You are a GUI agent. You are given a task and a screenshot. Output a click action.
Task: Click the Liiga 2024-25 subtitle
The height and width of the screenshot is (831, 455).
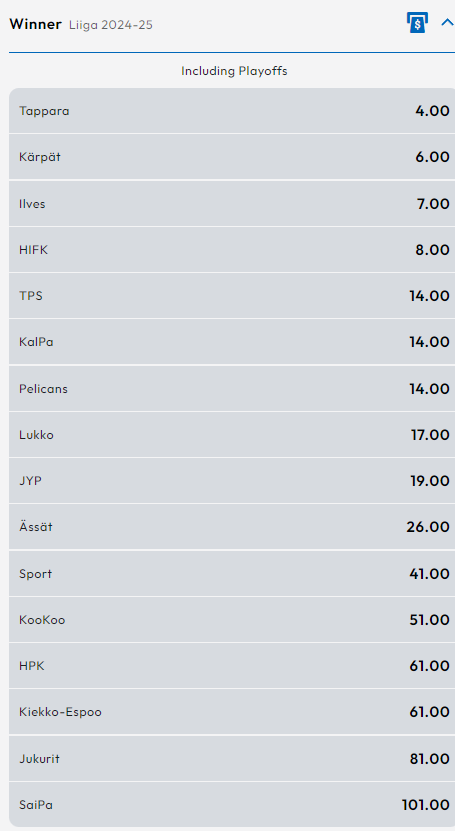(111, 25)
